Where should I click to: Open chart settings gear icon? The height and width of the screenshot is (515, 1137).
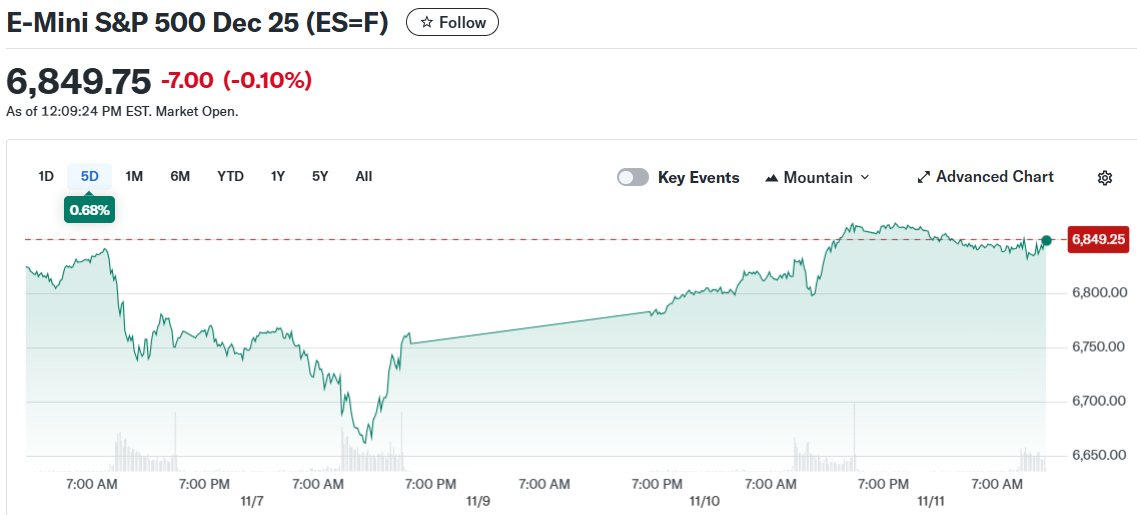coord(1104,178)
